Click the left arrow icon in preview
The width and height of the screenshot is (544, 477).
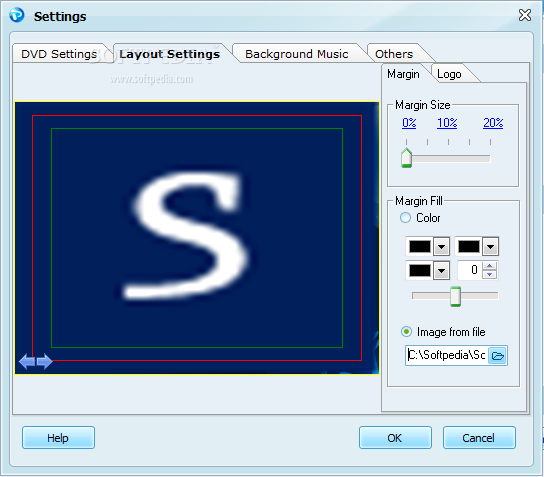coord(27,361)
